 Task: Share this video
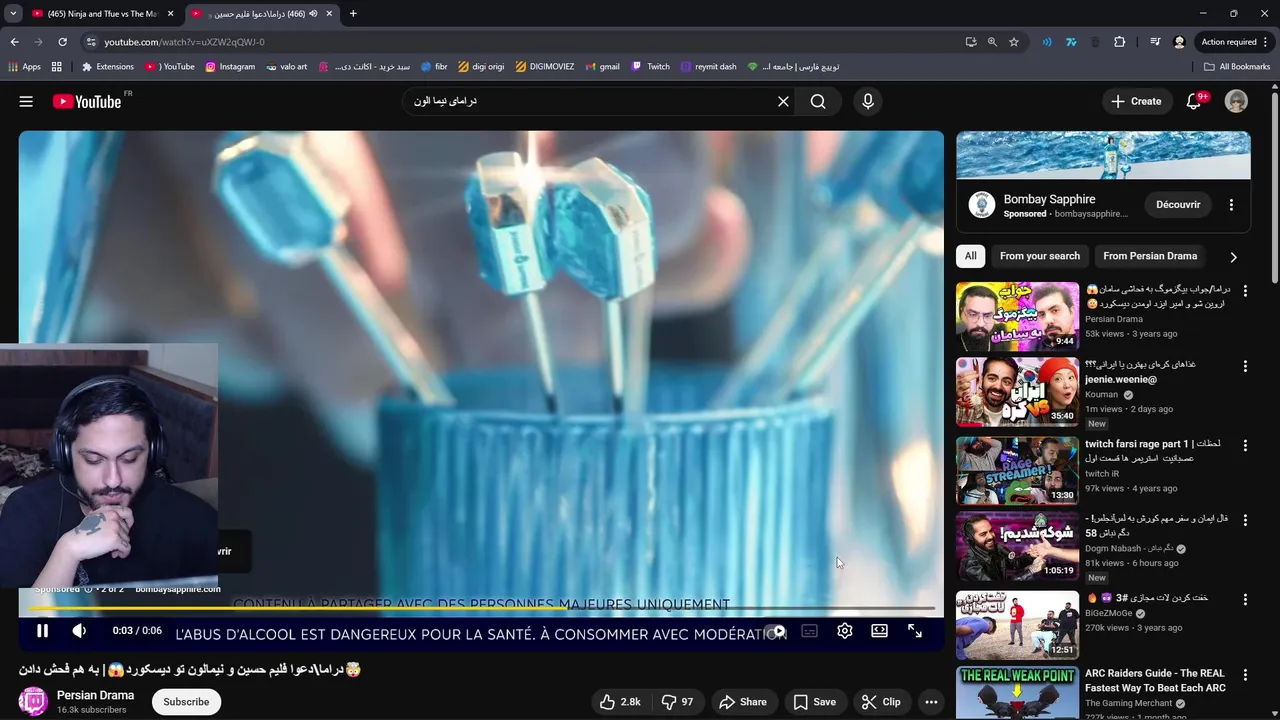pos(743,702)
